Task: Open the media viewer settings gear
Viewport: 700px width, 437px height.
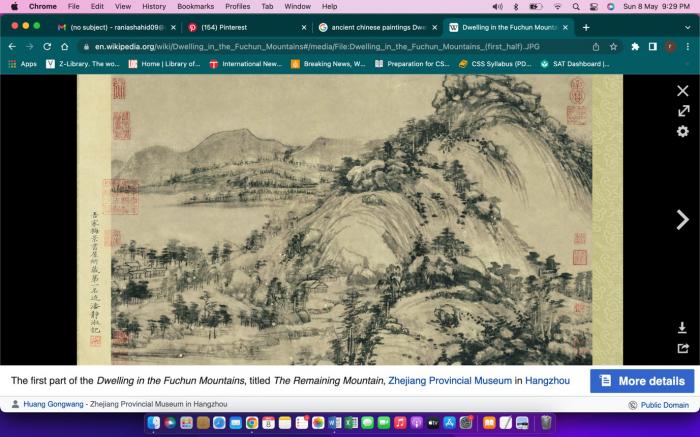Action: 683,131
